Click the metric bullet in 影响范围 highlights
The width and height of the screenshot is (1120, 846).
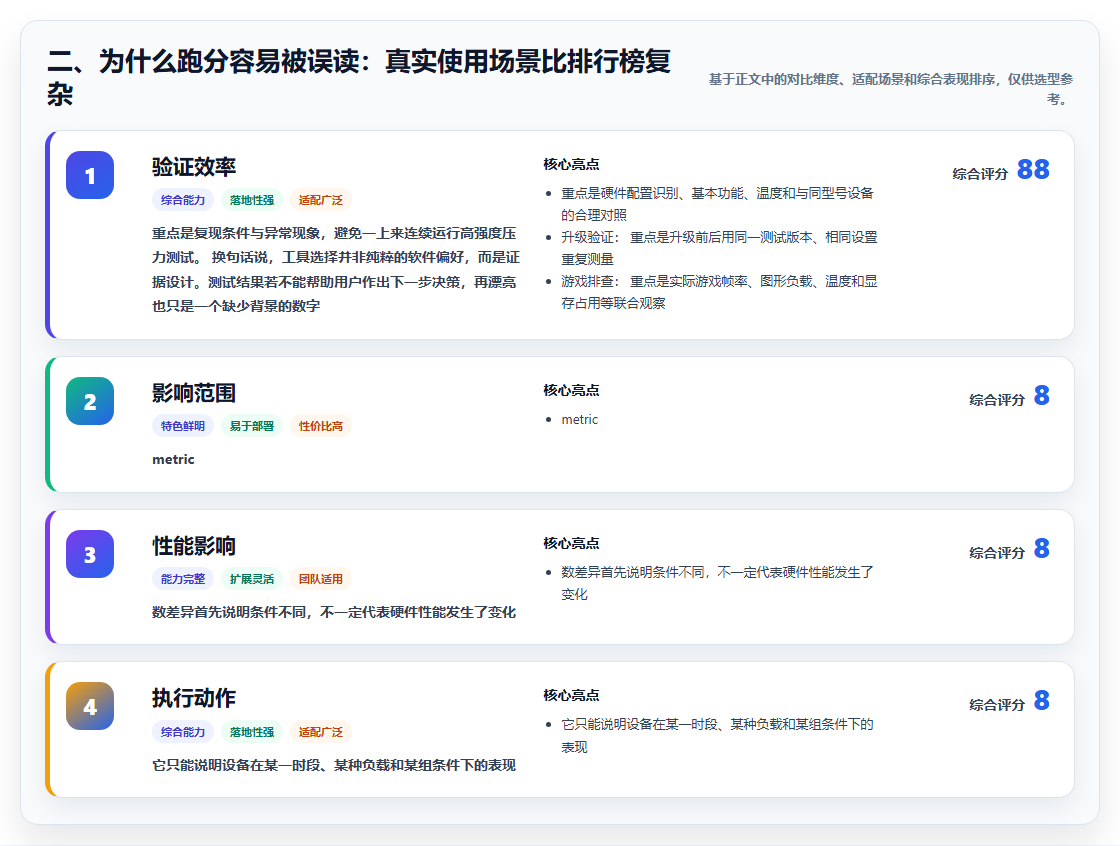tap(579, 419)
